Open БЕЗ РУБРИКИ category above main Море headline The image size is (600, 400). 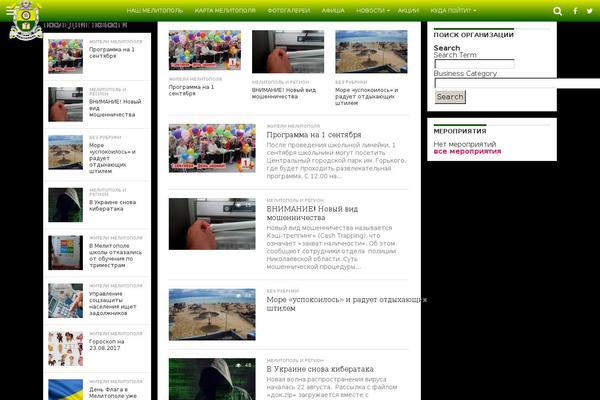click(x=283, y=291)
